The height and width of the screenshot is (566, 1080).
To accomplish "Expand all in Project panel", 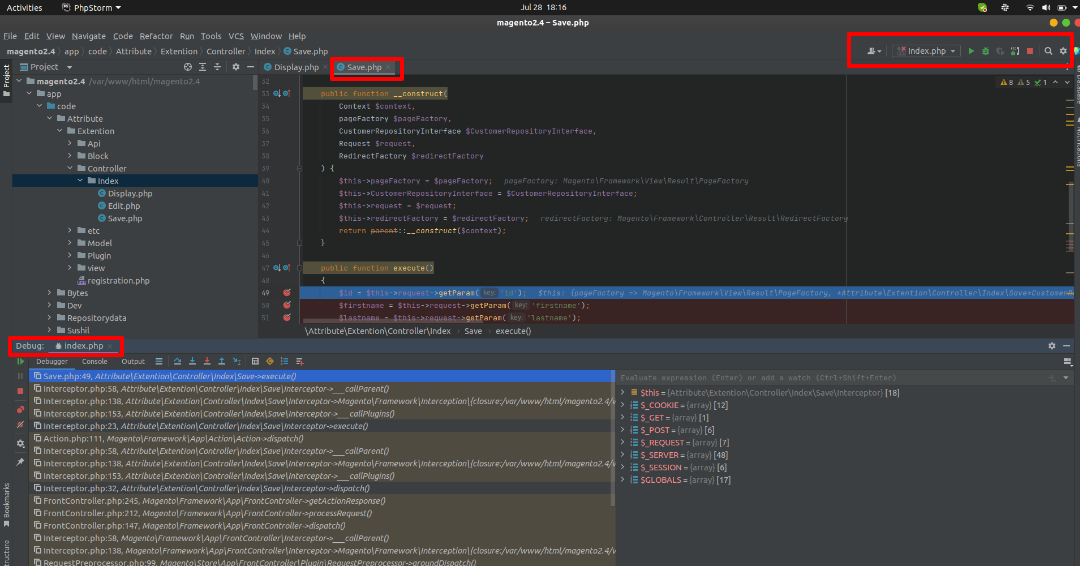I will [202, 67].
